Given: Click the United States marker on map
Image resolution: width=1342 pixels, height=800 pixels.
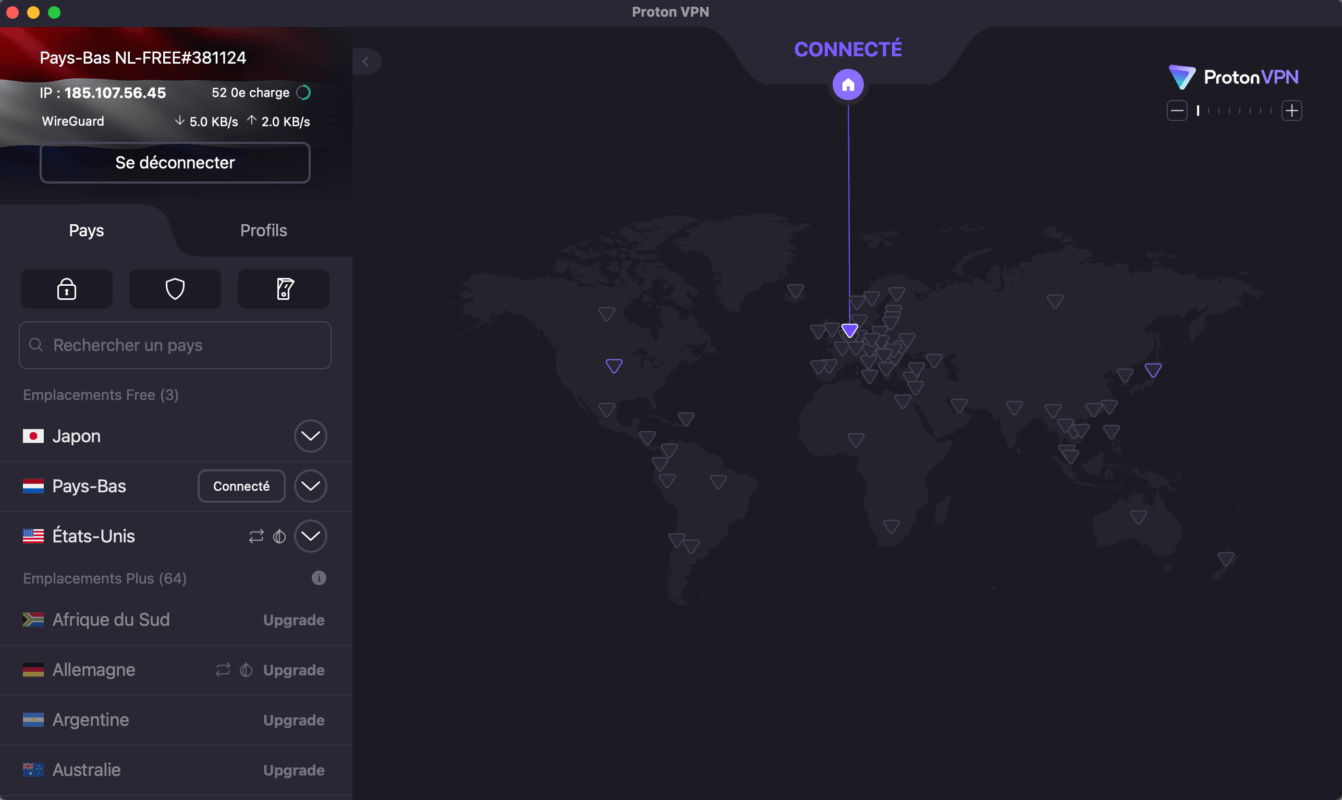Looking at the screenshot, I should (614, 366).
